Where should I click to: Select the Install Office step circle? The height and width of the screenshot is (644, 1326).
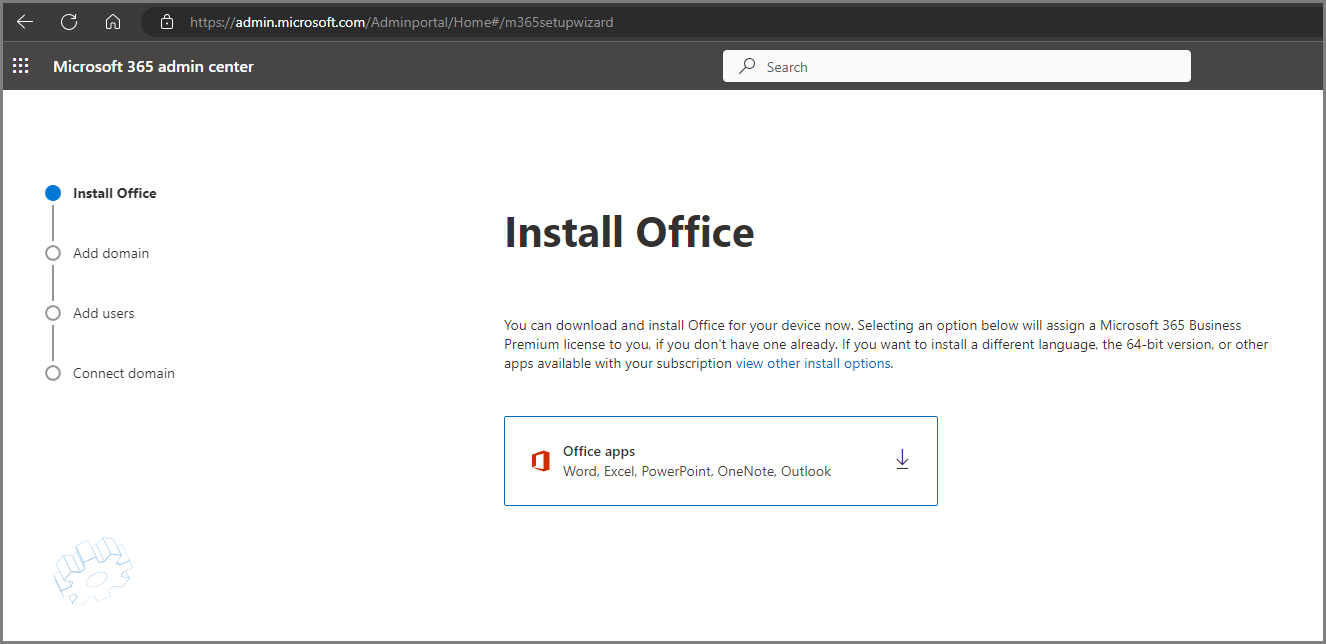(x=53, y=193)
